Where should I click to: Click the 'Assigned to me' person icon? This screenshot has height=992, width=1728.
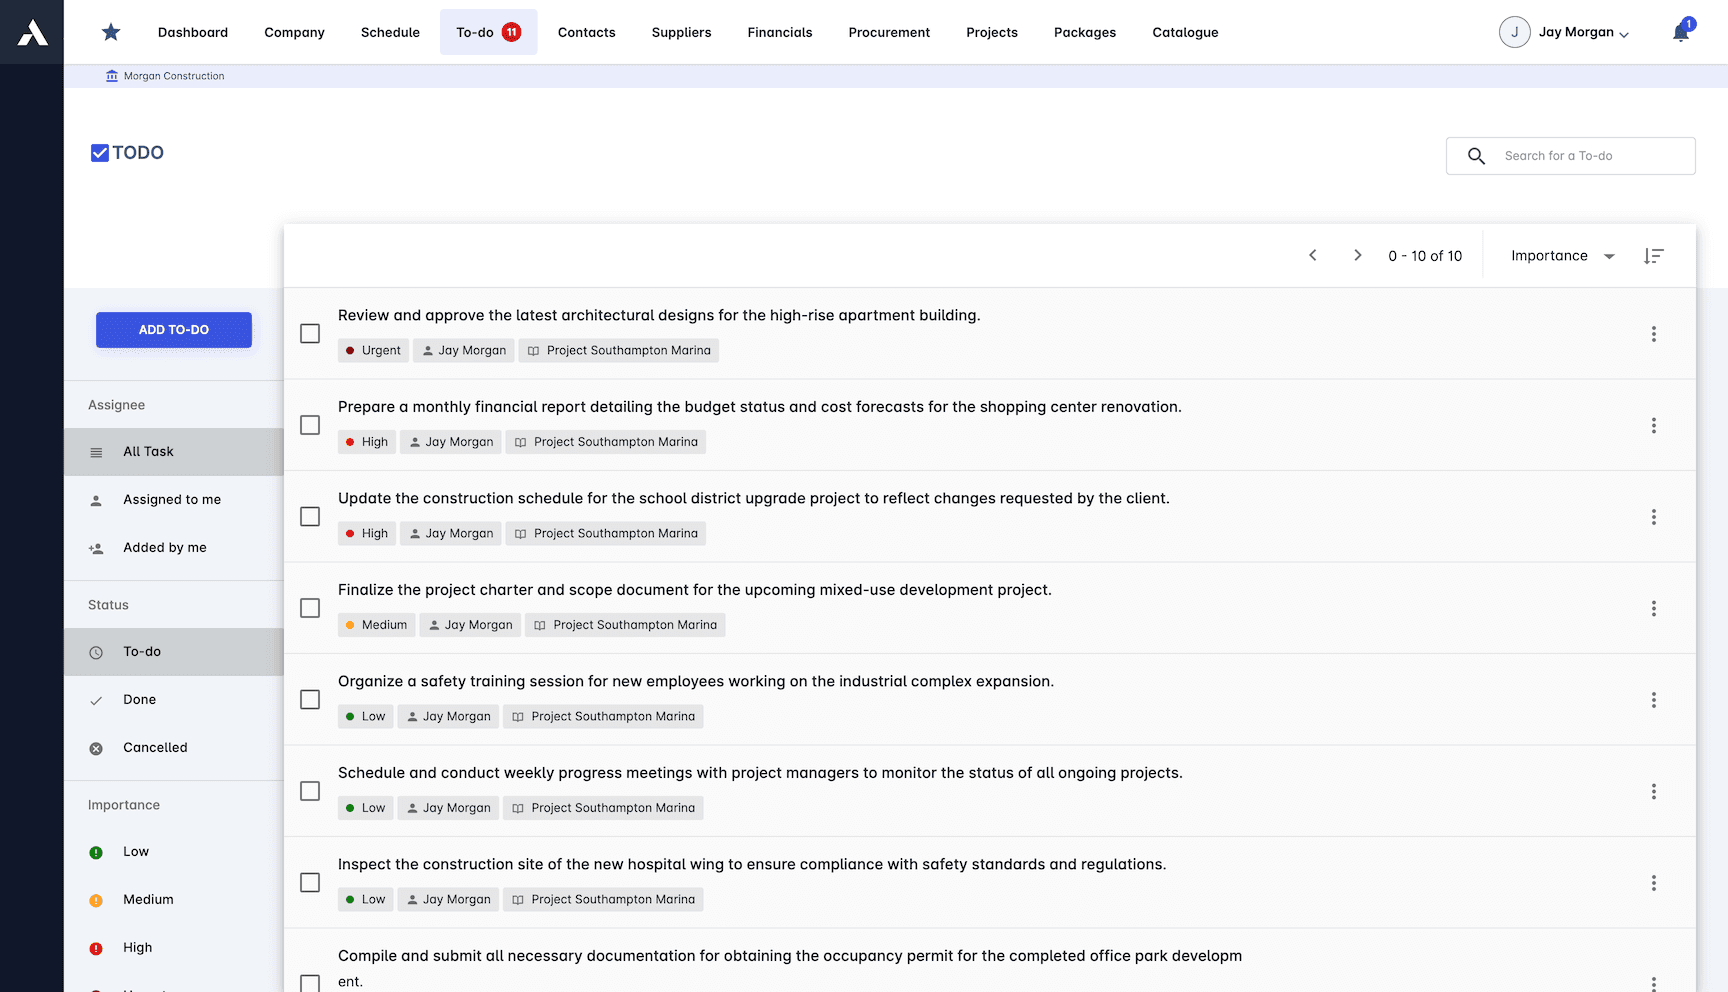(96, 499)
